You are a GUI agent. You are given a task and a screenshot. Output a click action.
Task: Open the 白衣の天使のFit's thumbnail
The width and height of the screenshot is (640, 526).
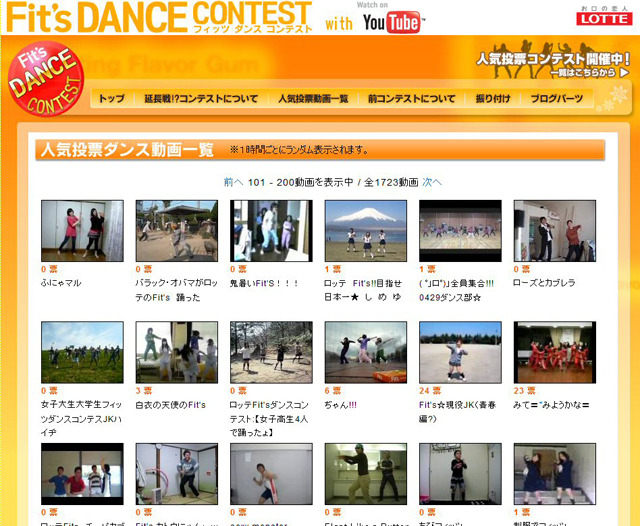tap(177, 352)
